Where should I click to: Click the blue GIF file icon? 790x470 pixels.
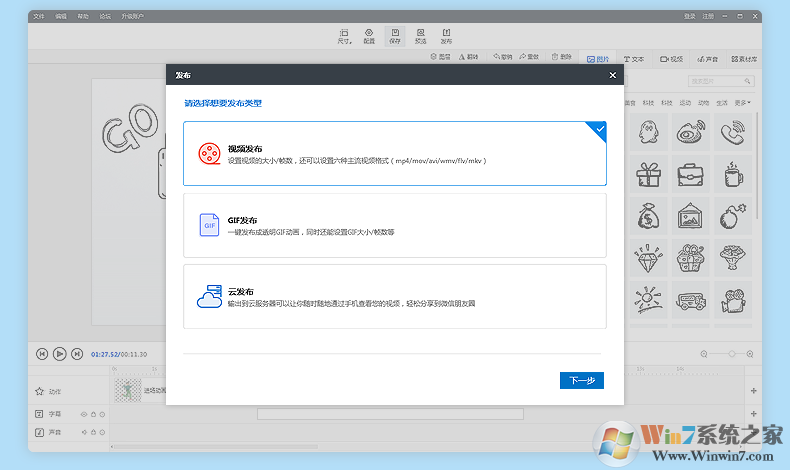tap(209, 225)
